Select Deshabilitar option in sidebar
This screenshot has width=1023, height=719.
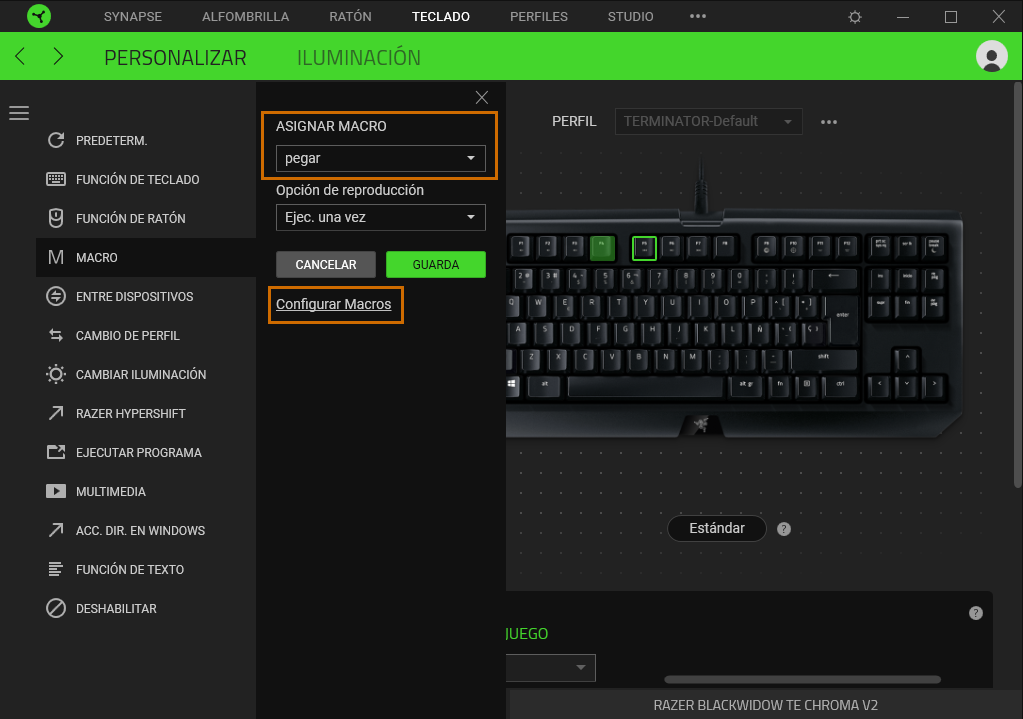116,608
